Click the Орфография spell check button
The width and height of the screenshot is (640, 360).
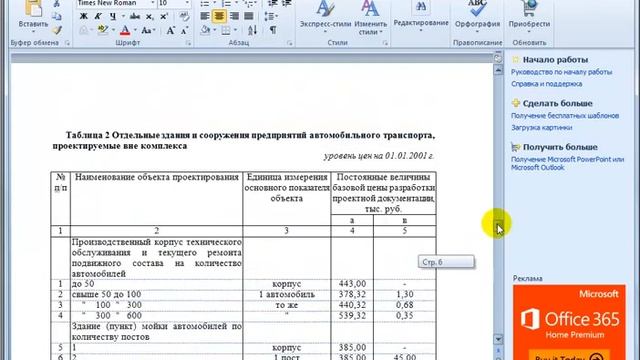click(x=477, y=16)
